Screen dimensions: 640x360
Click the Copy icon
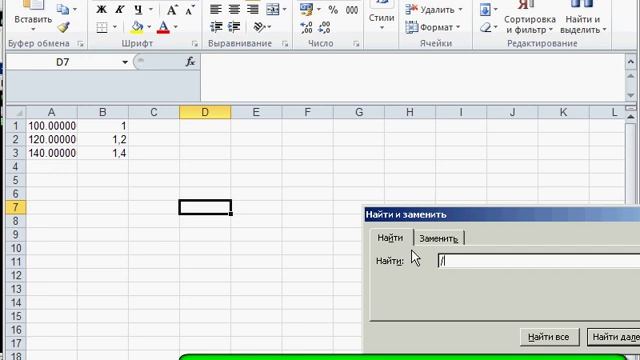tap(62, 9)
